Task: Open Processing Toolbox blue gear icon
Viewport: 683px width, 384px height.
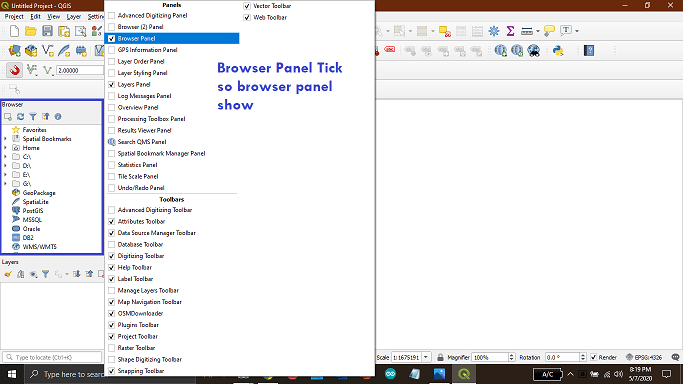Action: click(x=494, y=31)
